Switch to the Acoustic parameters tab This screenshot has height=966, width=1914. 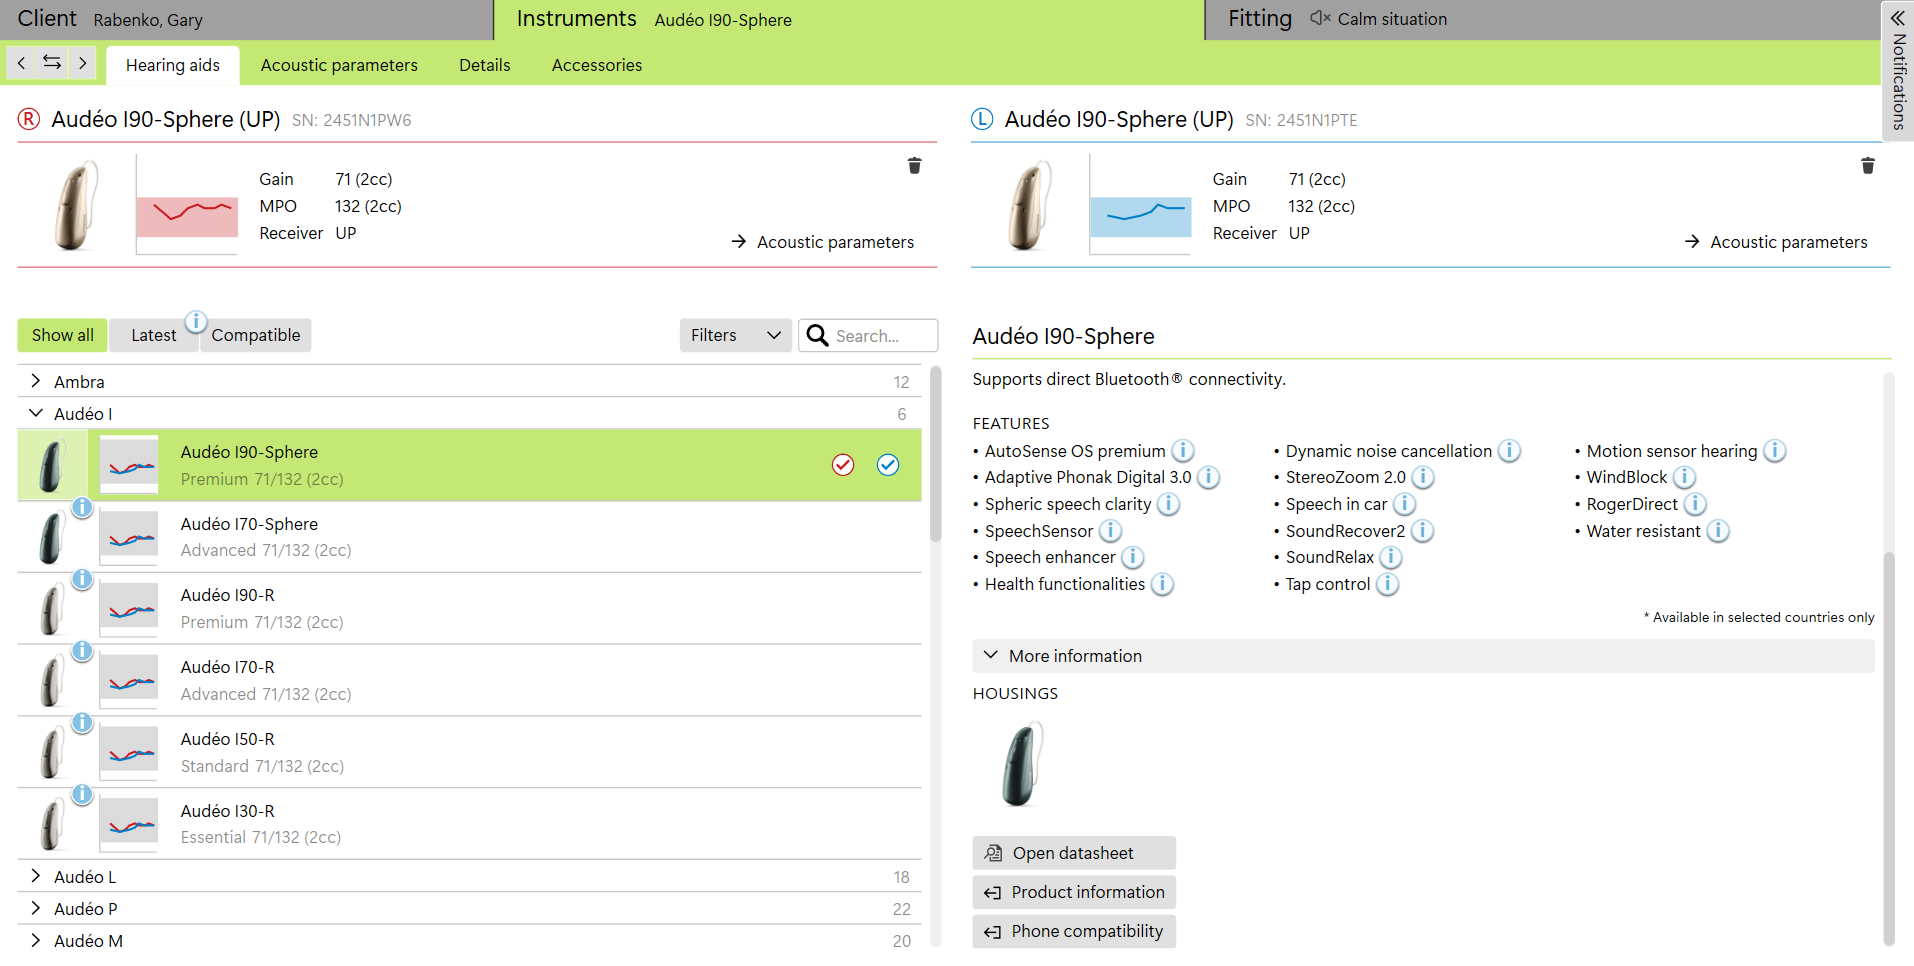point(339,65)
